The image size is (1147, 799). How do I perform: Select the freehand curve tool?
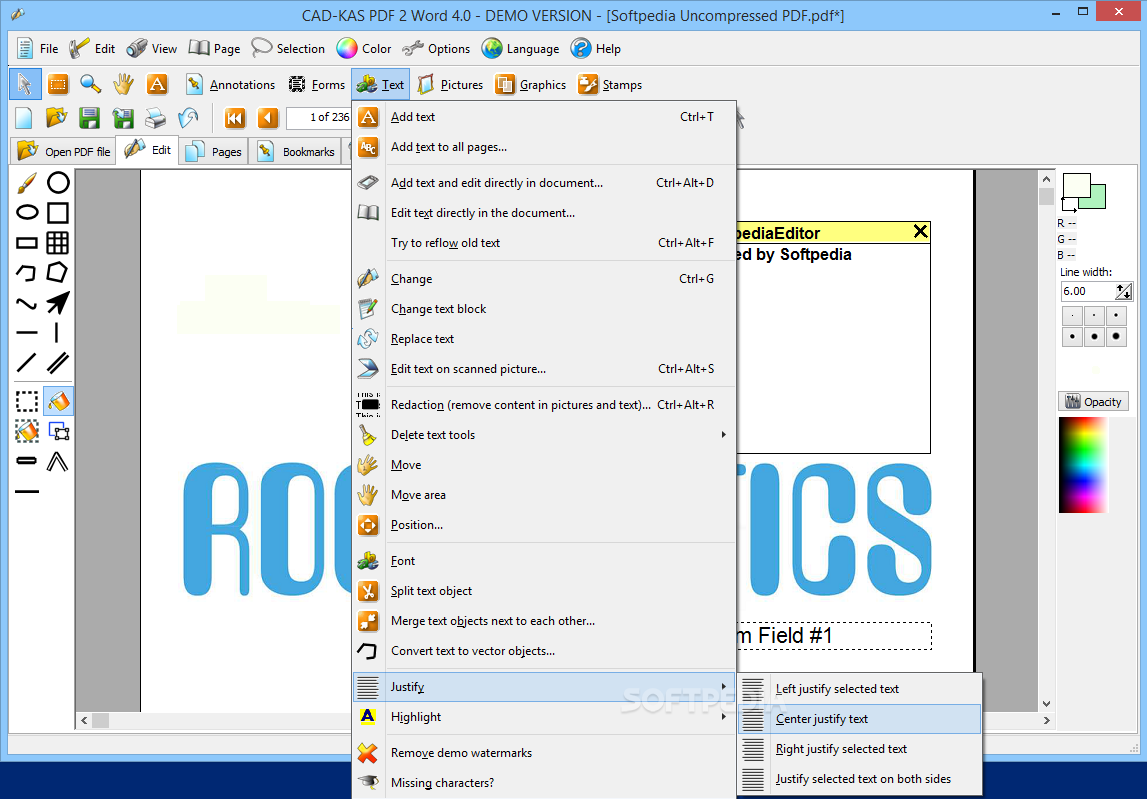coord(26,303)
